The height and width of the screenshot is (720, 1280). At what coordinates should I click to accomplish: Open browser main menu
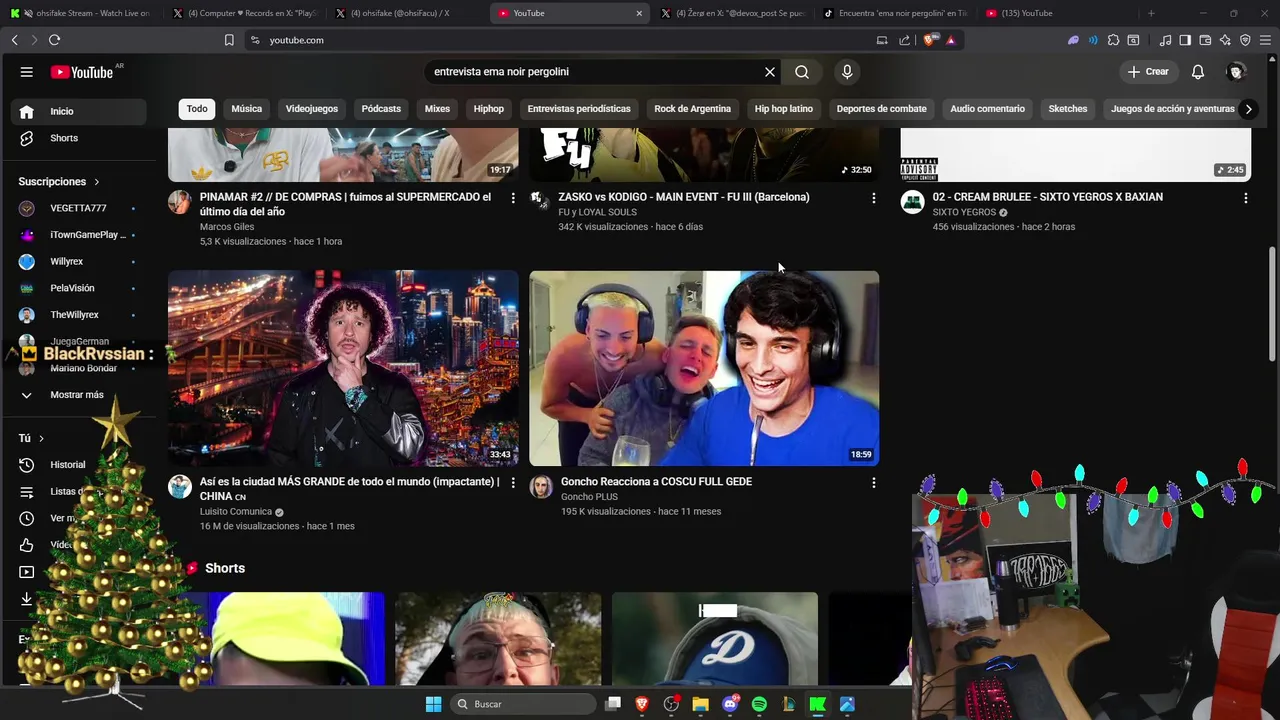click(x=1265, y=40)
